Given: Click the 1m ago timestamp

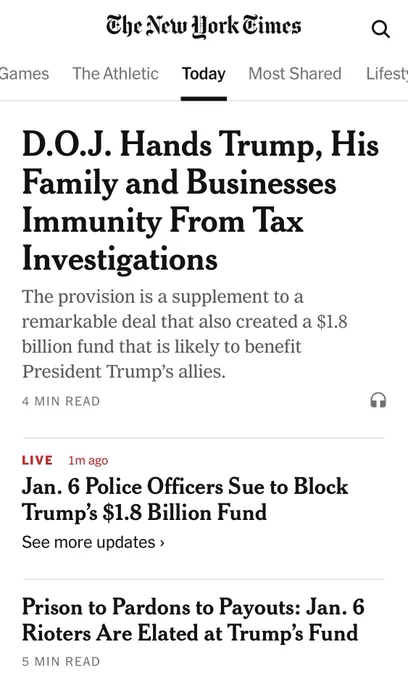Looking at the screenshot, I should [x=88, y=460].
